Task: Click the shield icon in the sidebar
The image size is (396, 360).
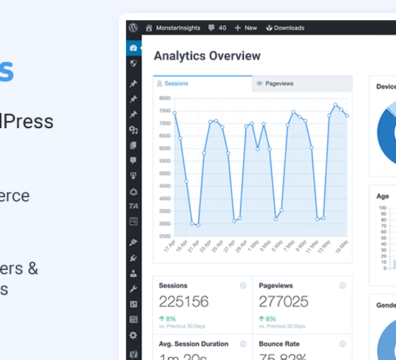Action: coord(133,63)
